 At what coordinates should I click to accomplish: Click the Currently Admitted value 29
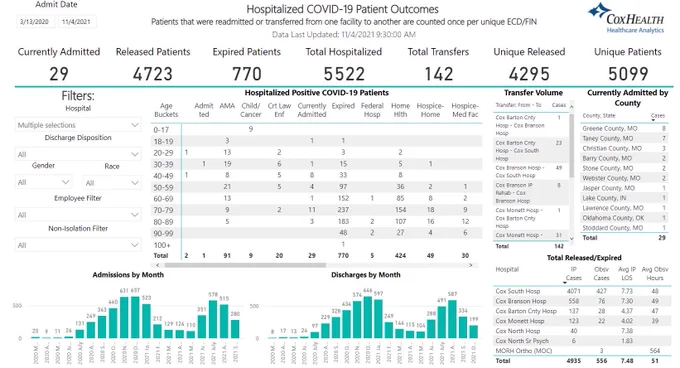(59, 74)
